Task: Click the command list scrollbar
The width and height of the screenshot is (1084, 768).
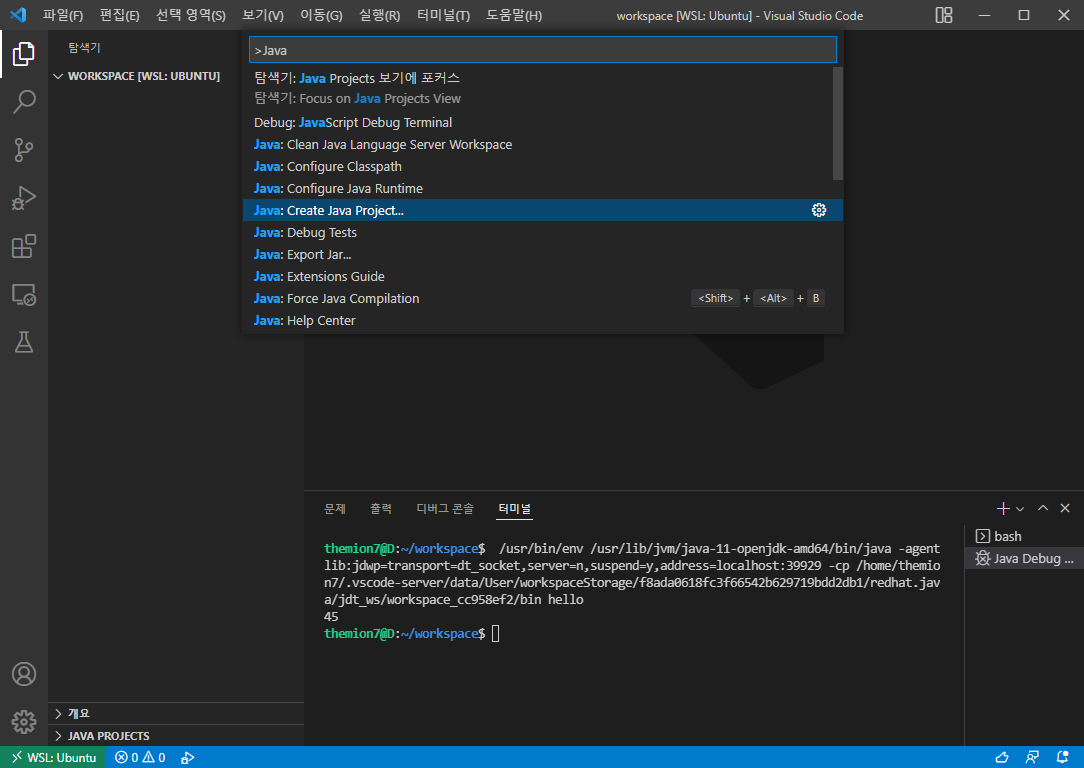Action: click(x=838, y=123)
